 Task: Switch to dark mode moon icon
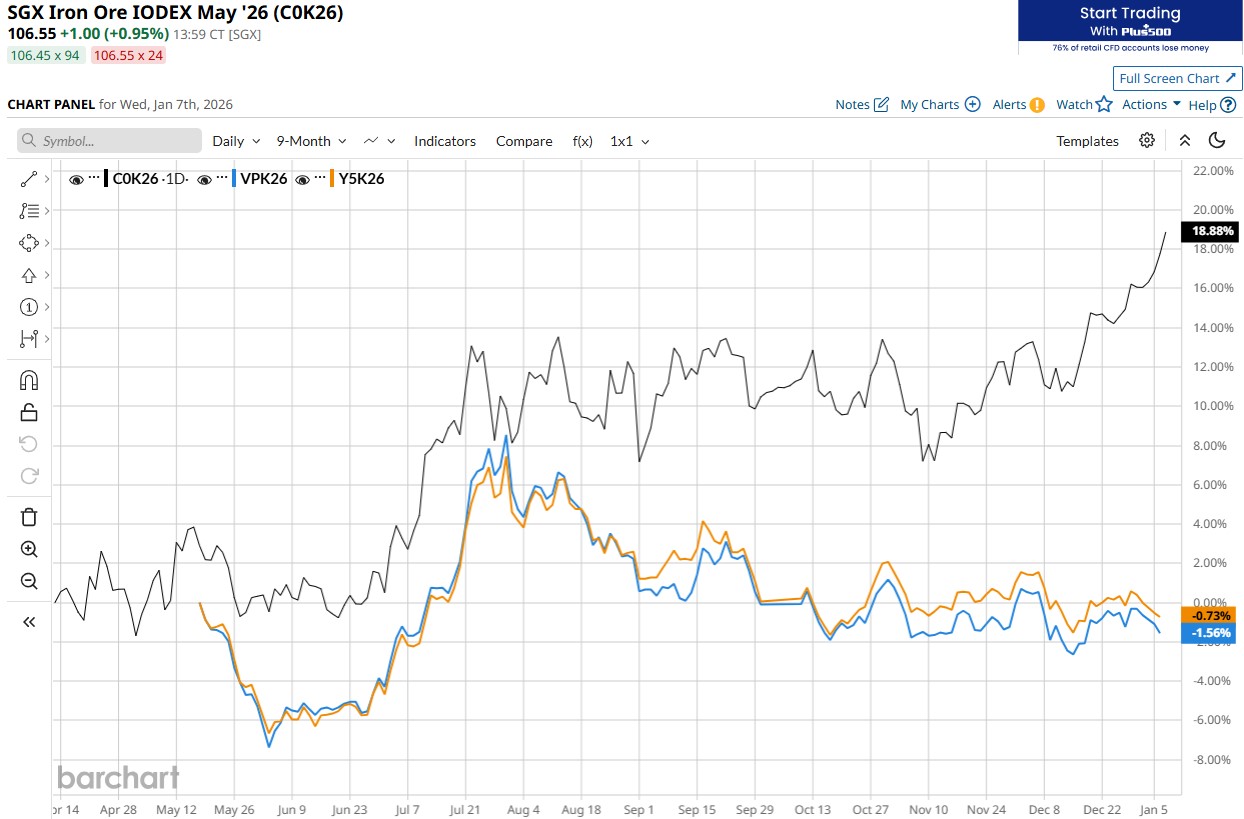pos(1217,141)
